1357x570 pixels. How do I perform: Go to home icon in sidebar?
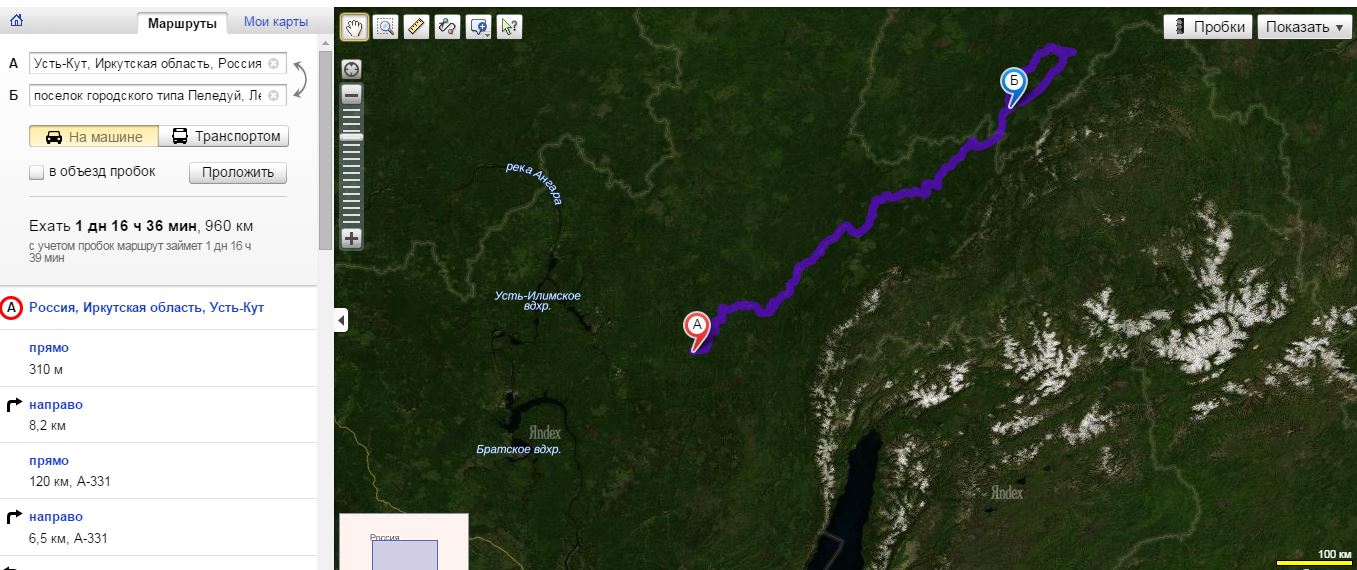pos(16,20)
